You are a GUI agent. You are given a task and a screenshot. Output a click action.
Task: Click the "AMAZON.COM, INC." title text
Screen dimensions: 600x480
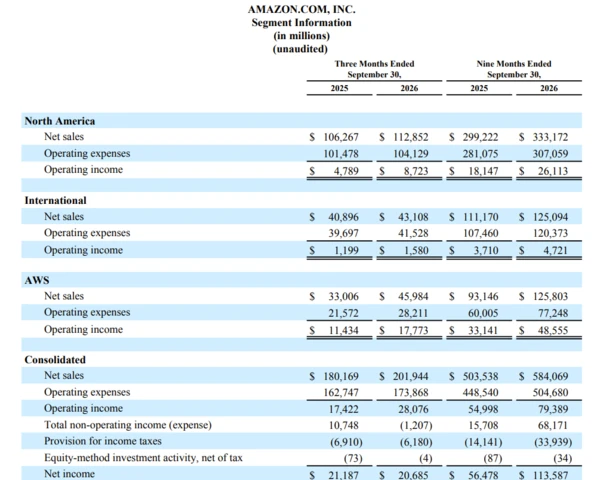click(301, 9)
